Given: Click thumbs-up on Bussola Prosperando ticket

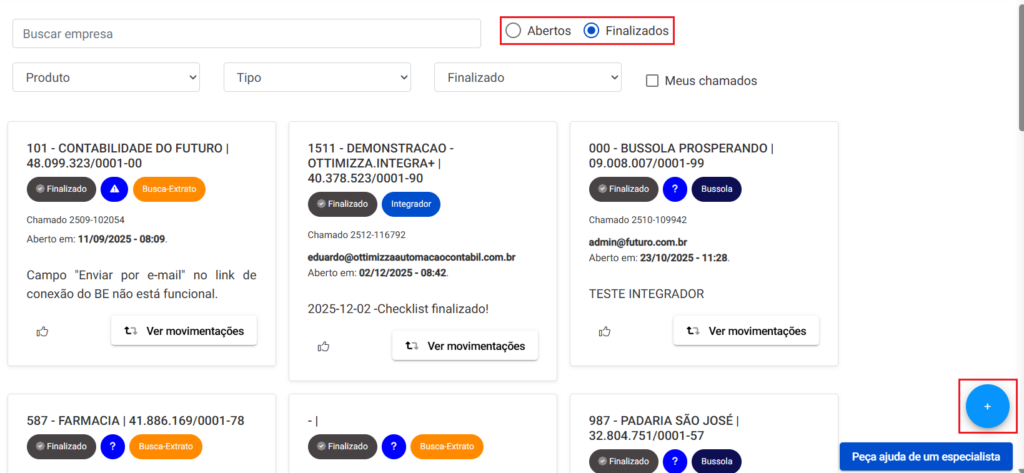Looking at the screenshot, I should click(x=605, y=331).
